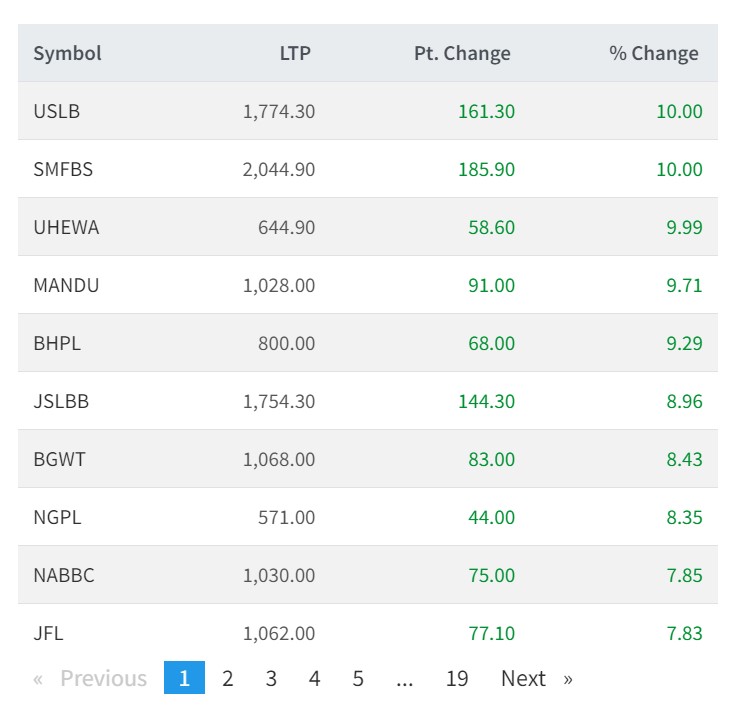Sort by the % Change column header
Image resolution: width=741 pixels, height=713 pixels.
coord(653,54)
